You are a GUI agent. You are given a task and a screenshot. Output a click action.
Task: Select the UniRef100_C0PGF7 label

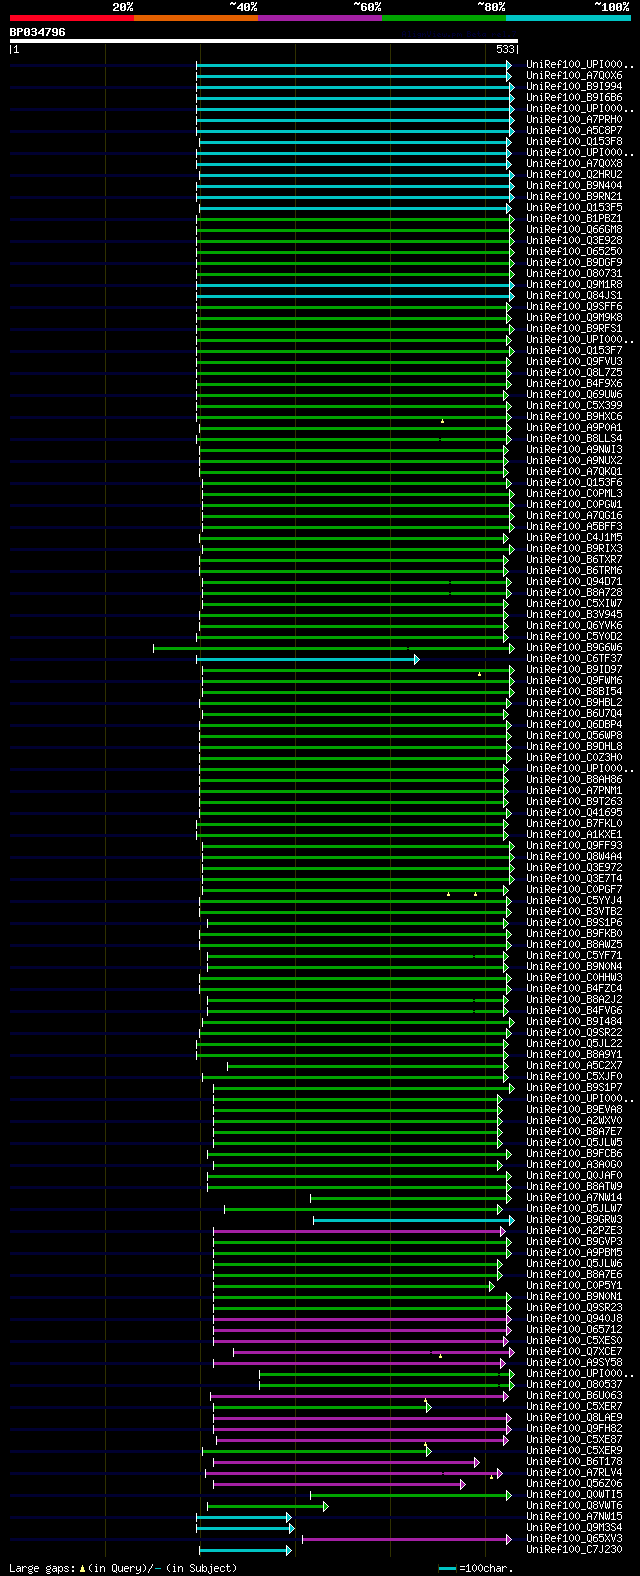coord(574,890)
